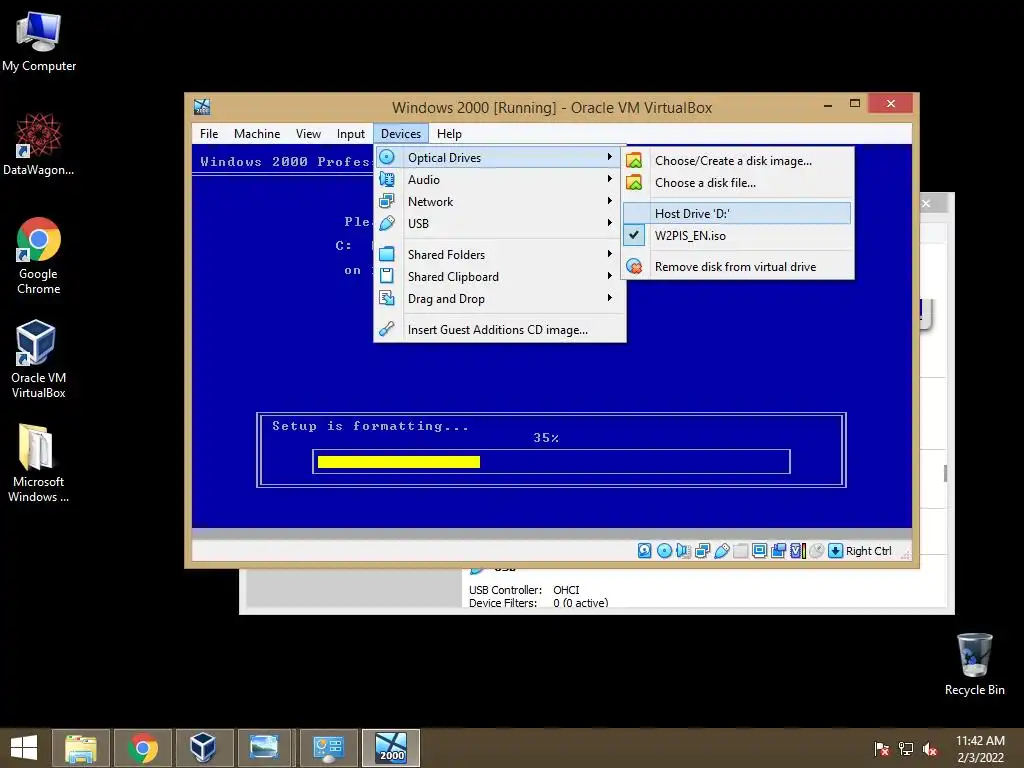Click the photo viewer taskbar icon

click(264, 748)
